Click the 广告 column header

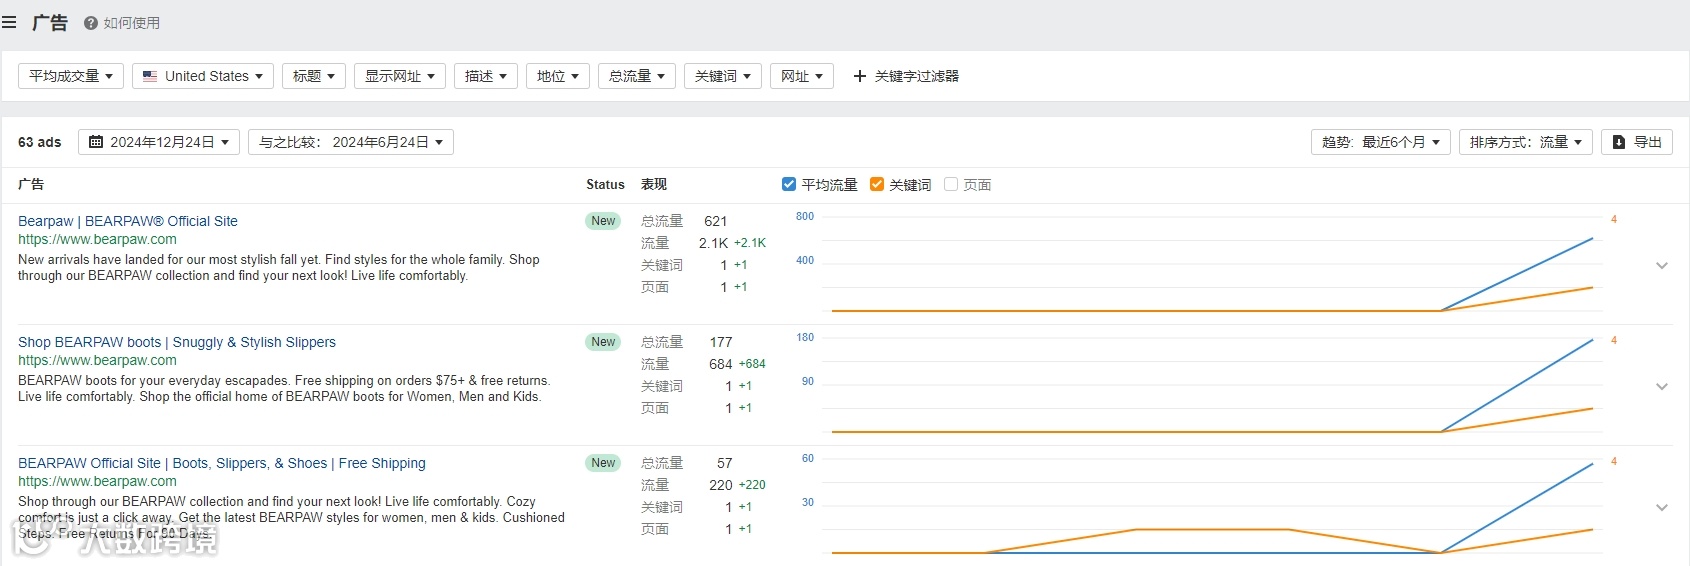[x=31, y=184]
